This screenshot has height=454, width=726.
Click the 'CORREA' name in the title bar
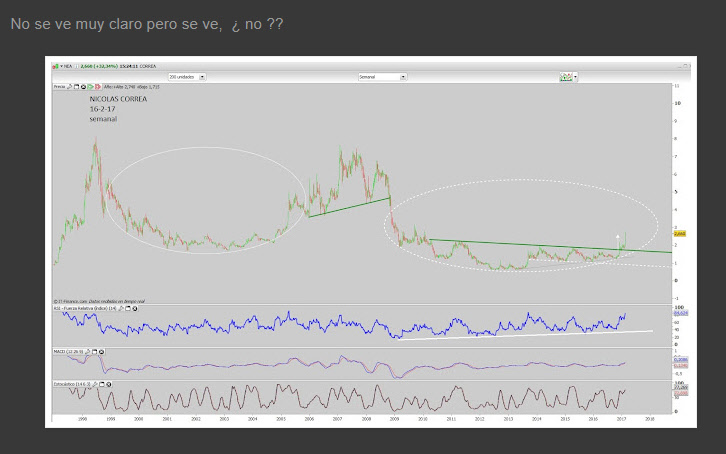point(148,66)
